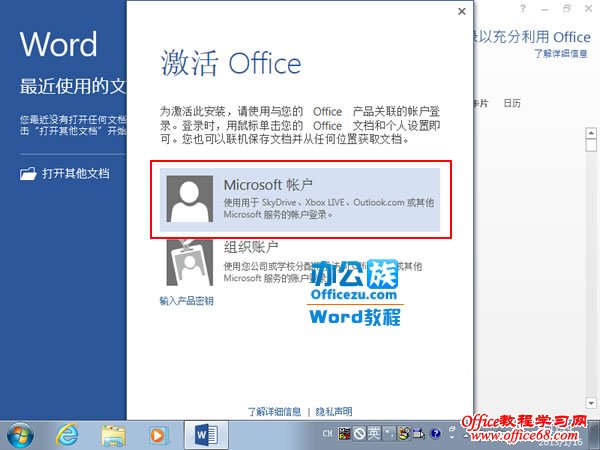
Task: Click scrollbar up arrow in Word window
Action: coord(591,133)
